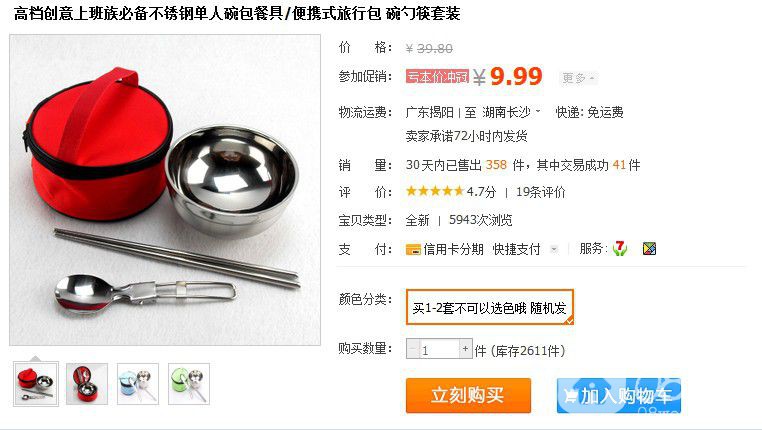
Task: Select the packed red bag thumbnail
Action: (87, 384)
